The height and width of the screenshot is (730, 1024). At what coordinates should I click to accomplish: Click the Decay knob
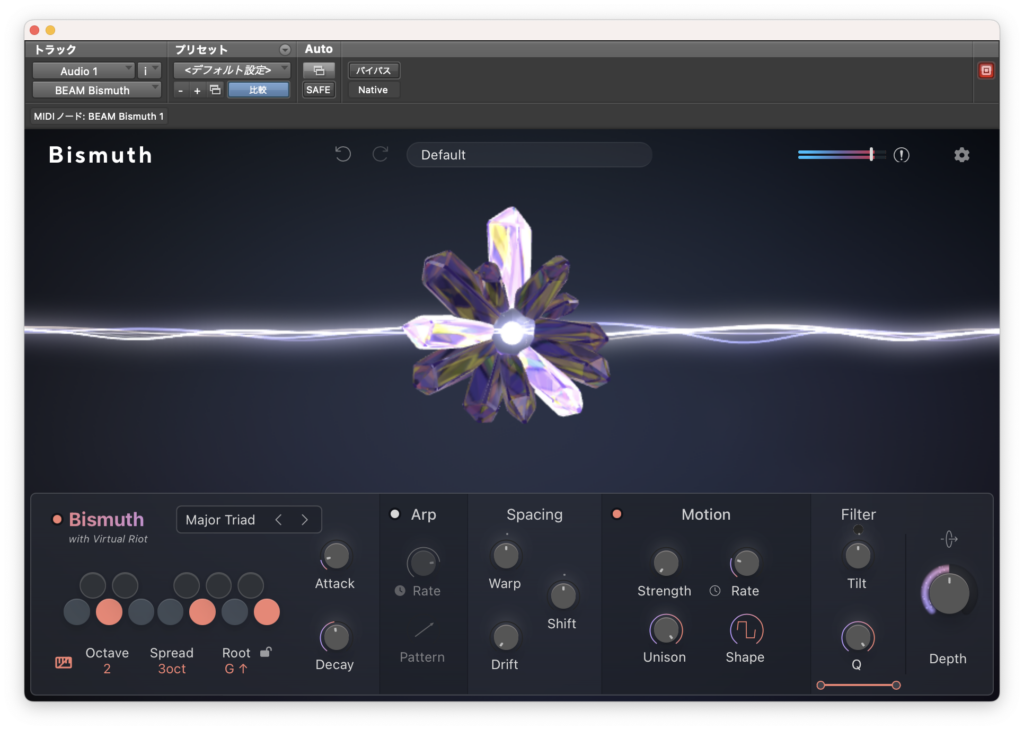click(336, 637)
